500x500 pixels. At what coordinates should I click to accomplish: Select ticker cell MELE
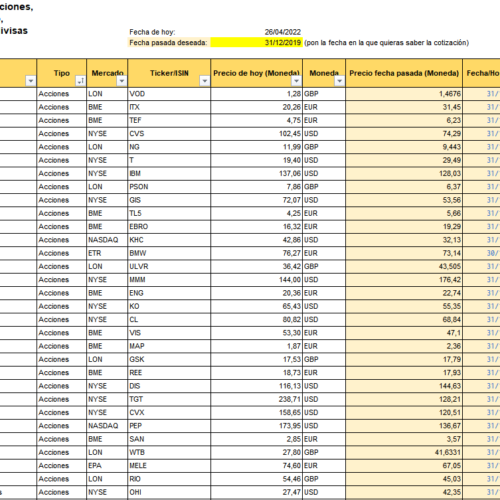coord(169,466)
